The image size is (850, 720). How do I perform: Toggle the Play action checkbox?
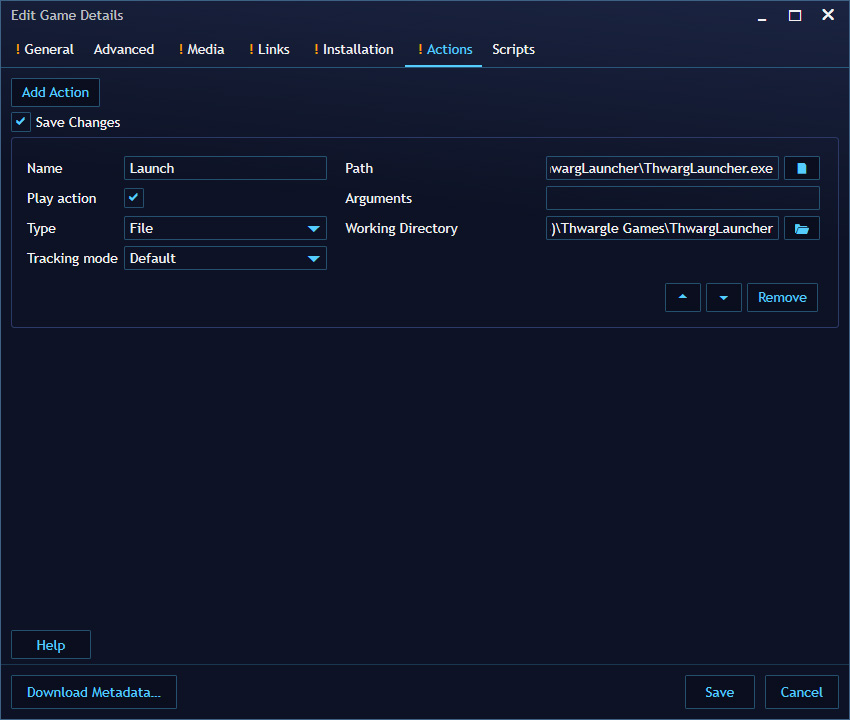click(133, 198)
